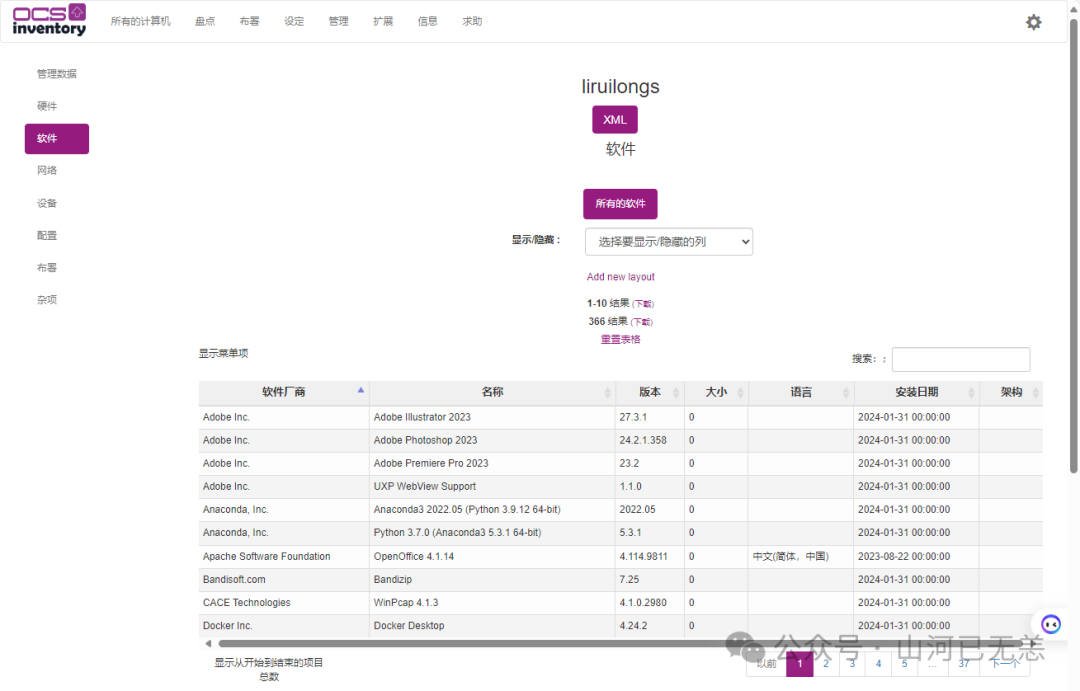The width and height of the screenshot is (1080, 691).
Task: Open the floating chat assistant icon
Action: 1050,624
